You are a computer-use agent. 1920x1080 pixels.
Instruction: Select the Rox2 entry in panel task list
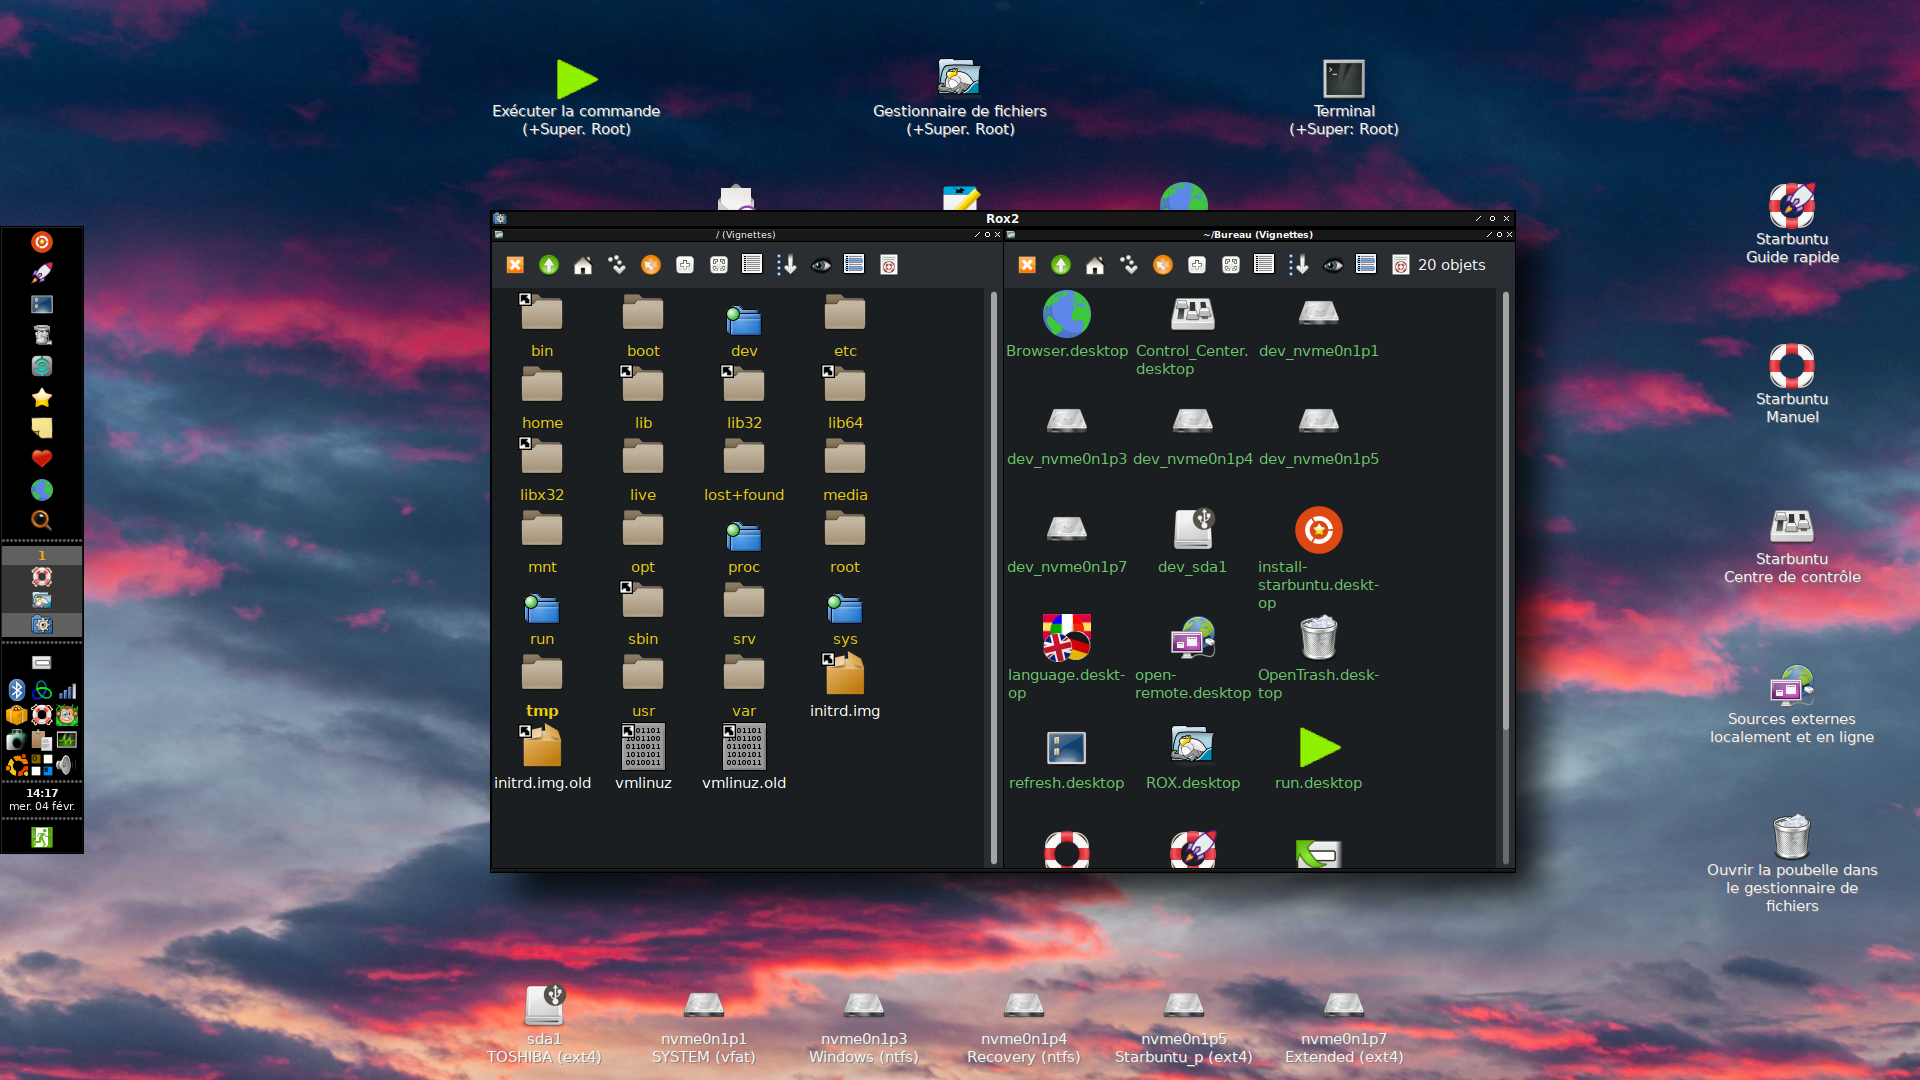click(41, 625)
